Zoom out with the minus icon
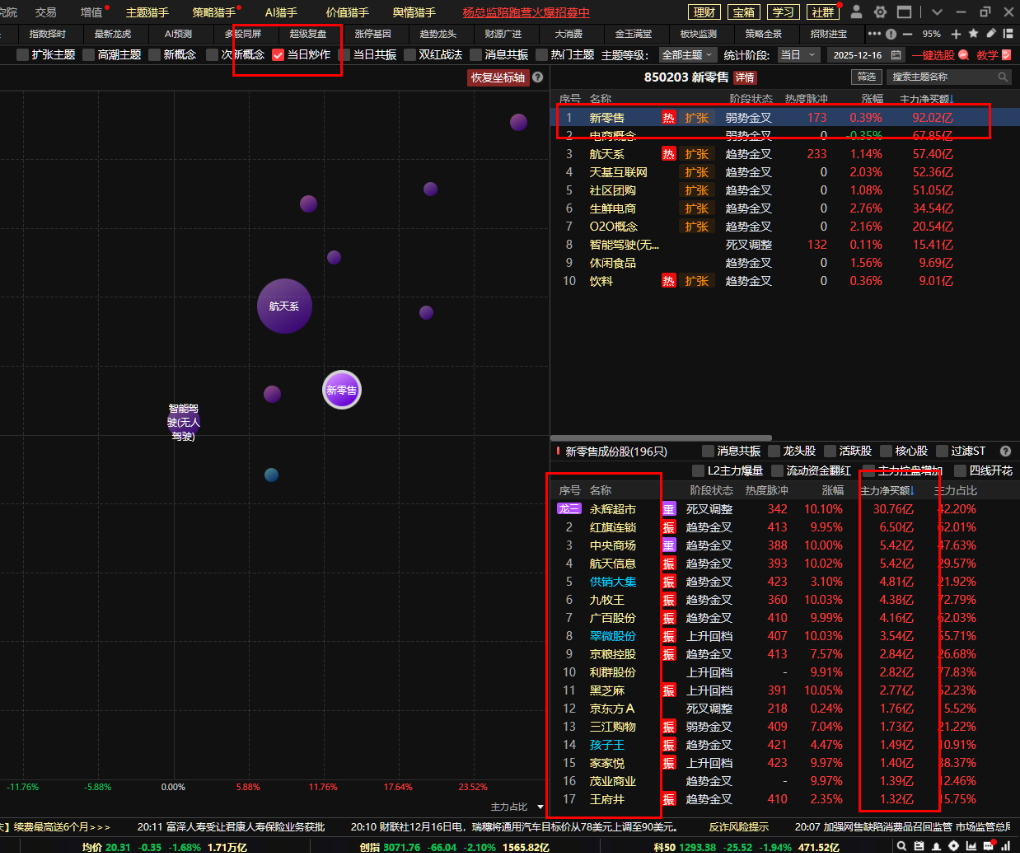1020x853 pixels. click(908, 33)
